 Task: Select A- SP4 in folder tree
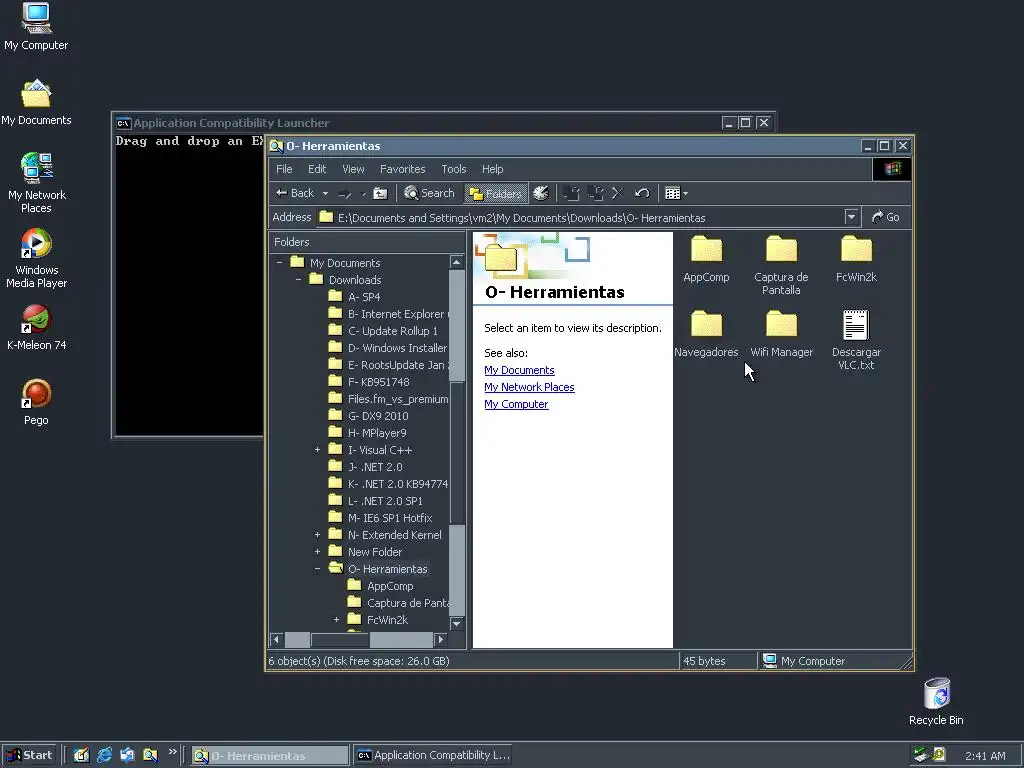coord(364,296)
